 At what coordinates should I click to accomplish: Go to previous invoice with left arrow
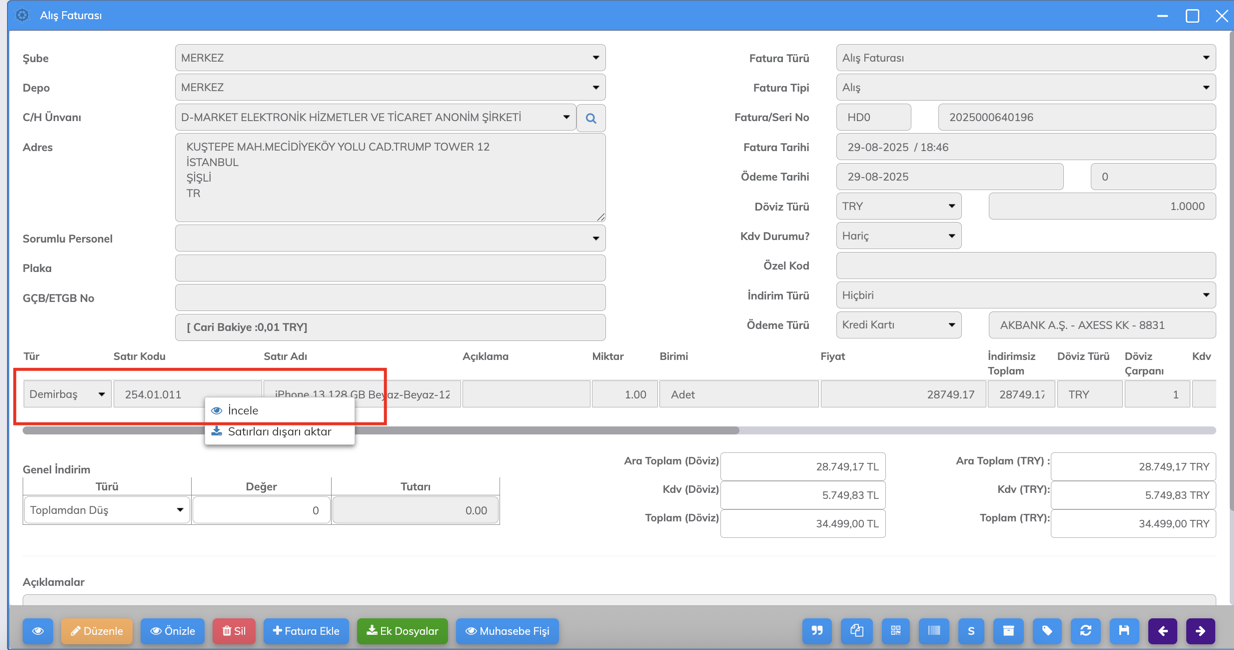coord(1163,631)
